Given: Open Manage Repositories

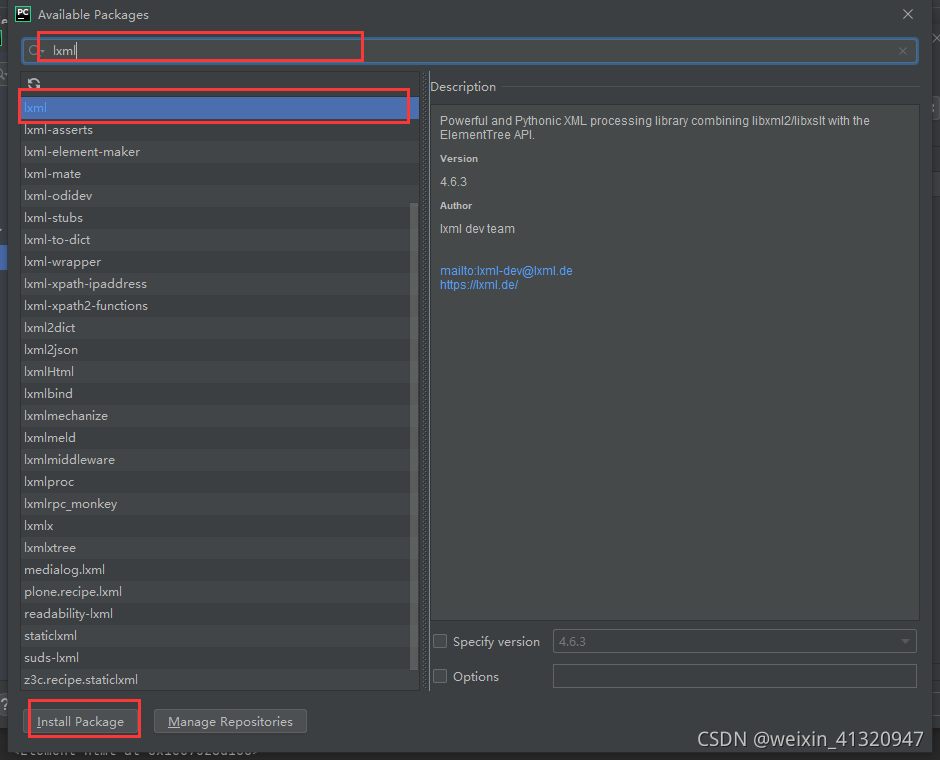Looking at the screenshot, I should (230, 721).
